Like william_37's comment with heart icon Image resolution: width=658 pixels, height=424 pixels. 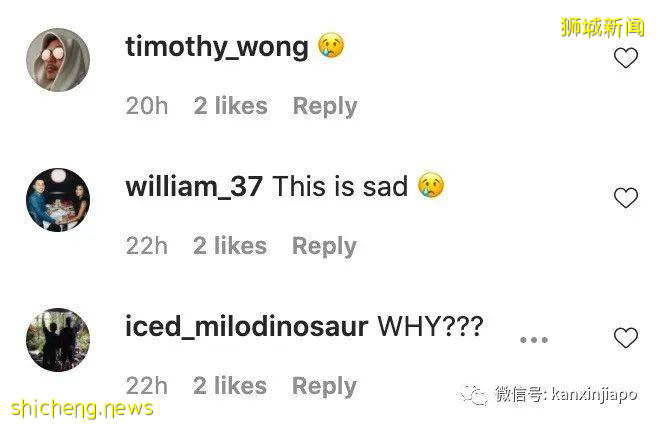click(x=626, y=198)
